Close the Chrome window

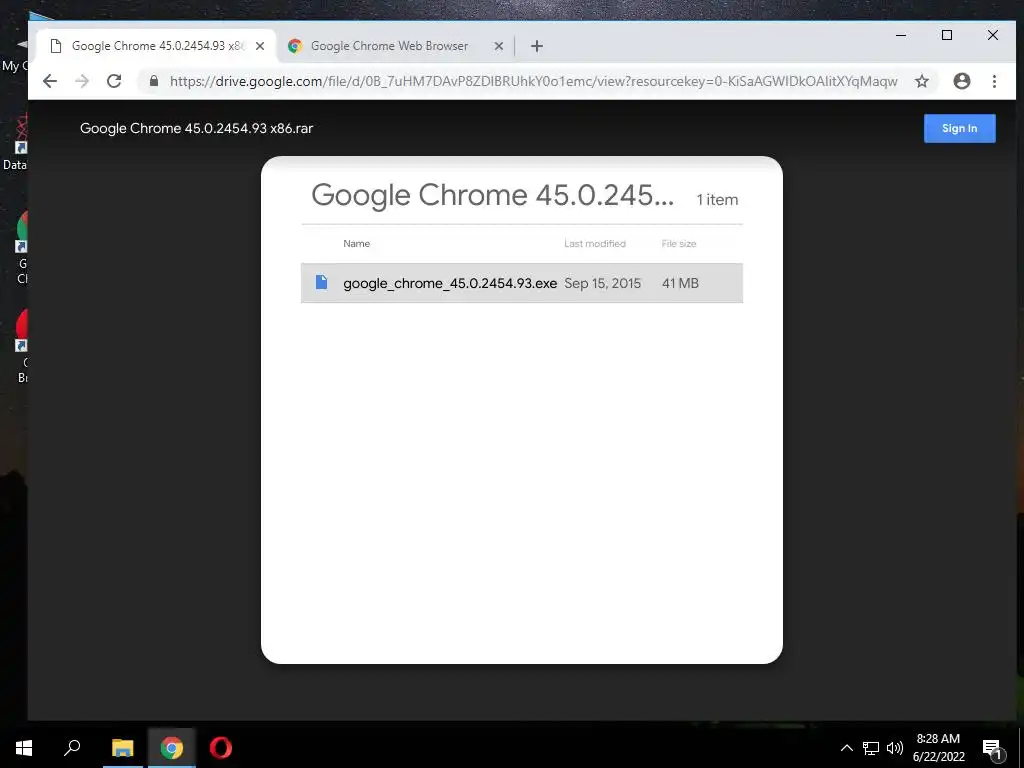click(993, 35)
